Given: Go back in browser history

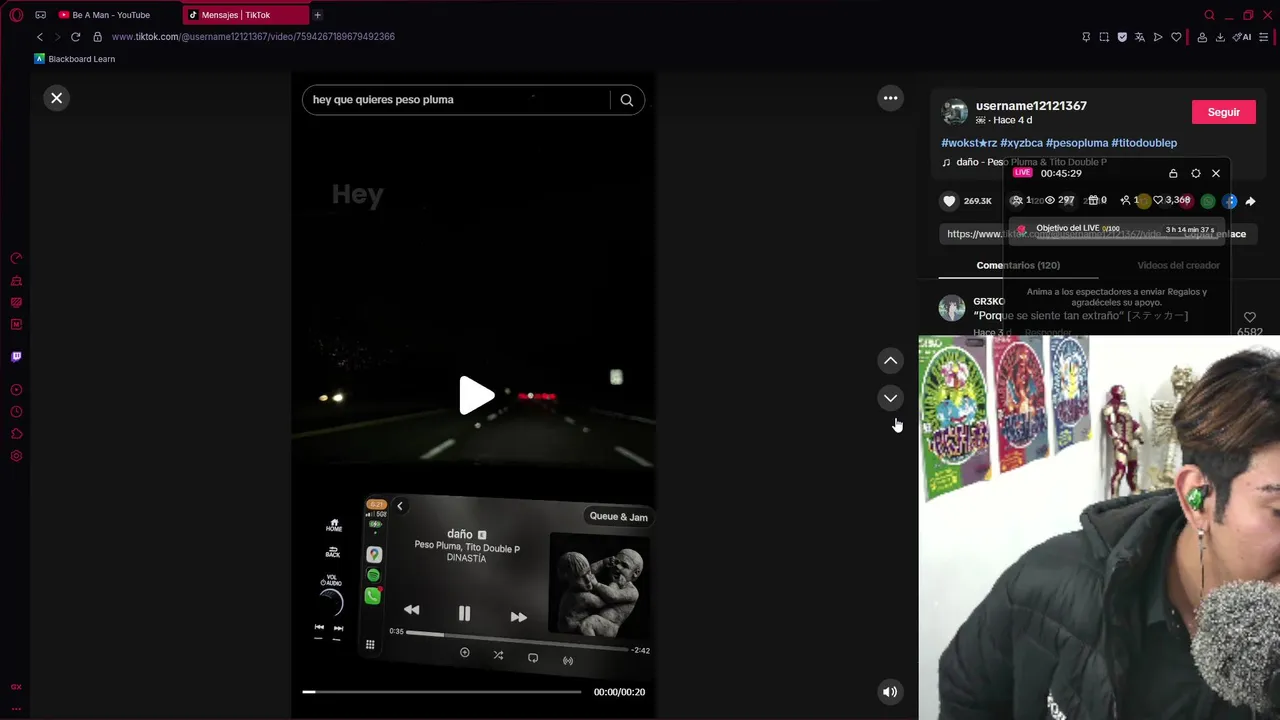Looking at the screenshot, I should (40, 37).
